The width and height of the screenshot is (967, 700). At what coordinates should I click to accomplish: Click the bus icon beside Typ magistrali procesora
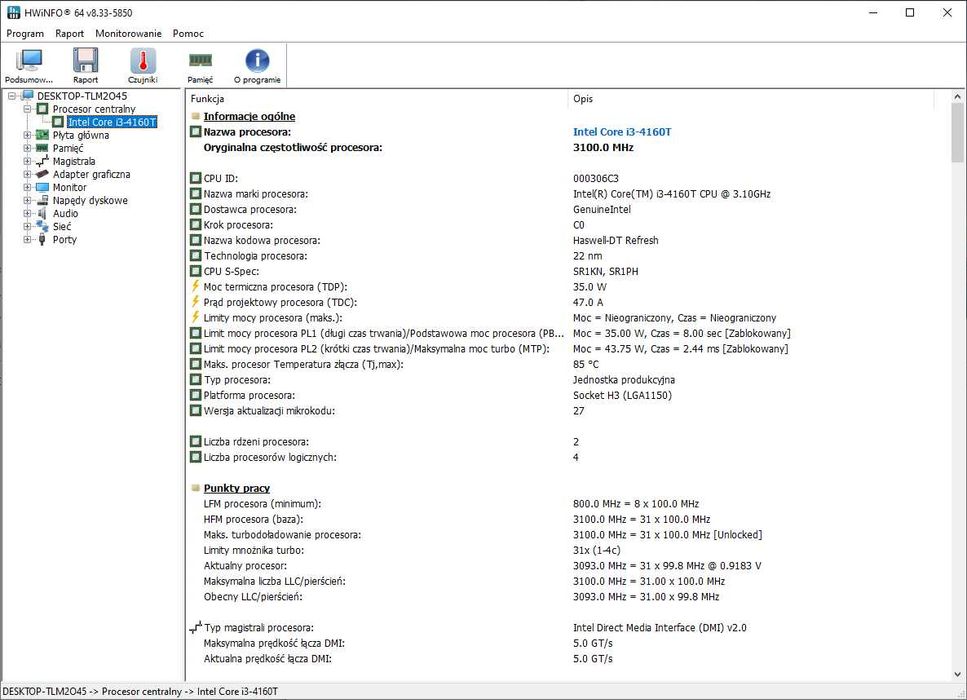click(x=195, y=628)
